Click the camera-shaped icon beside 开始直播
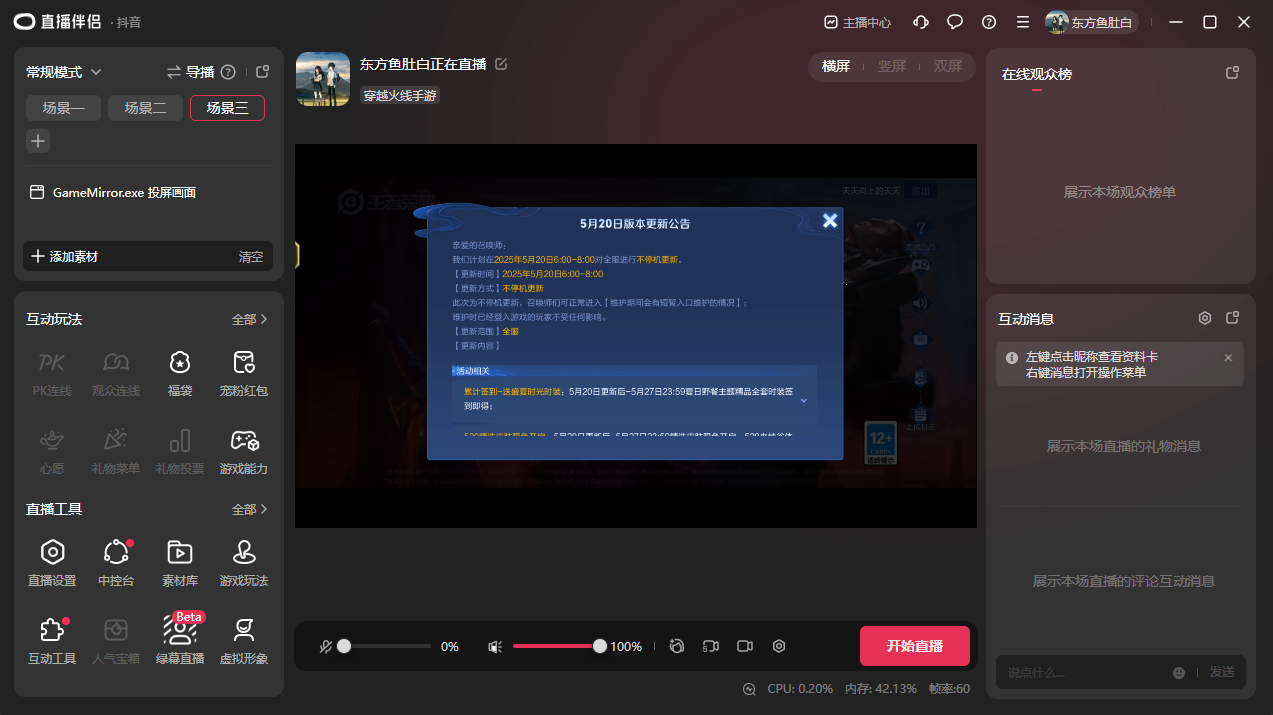The width and height of the screenshot is (1273, 715). [x=745, y=646]
